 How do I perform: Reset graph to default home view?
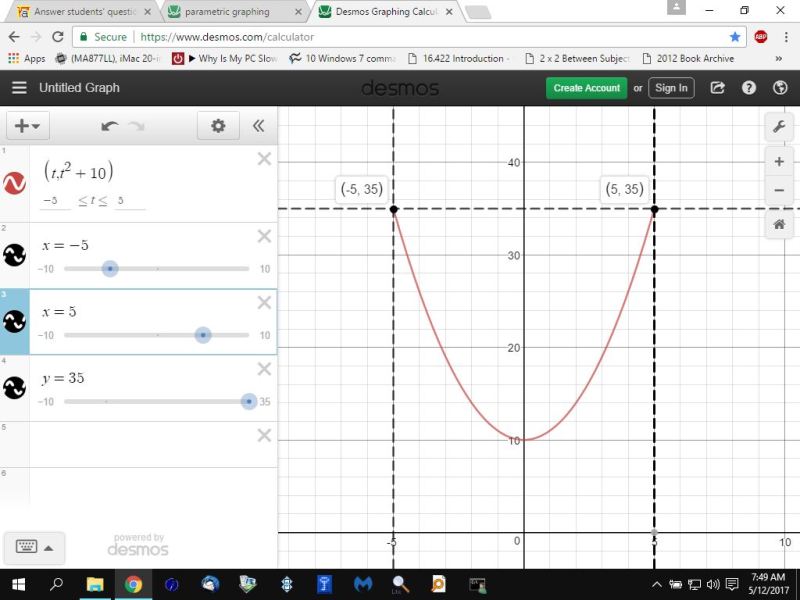[779, 224]
